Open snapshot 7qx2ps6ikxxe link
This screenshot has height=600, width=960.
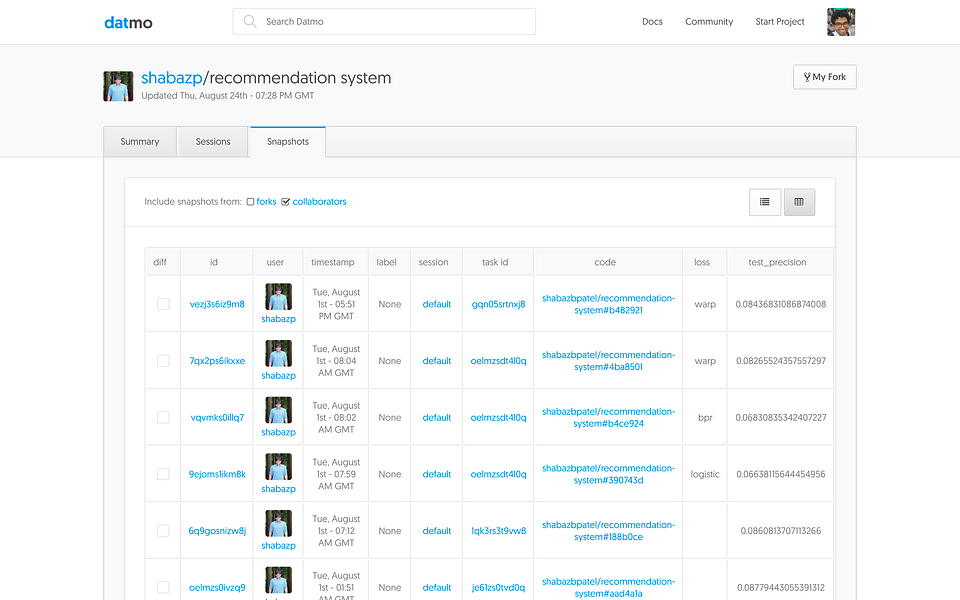click(217, 361)
